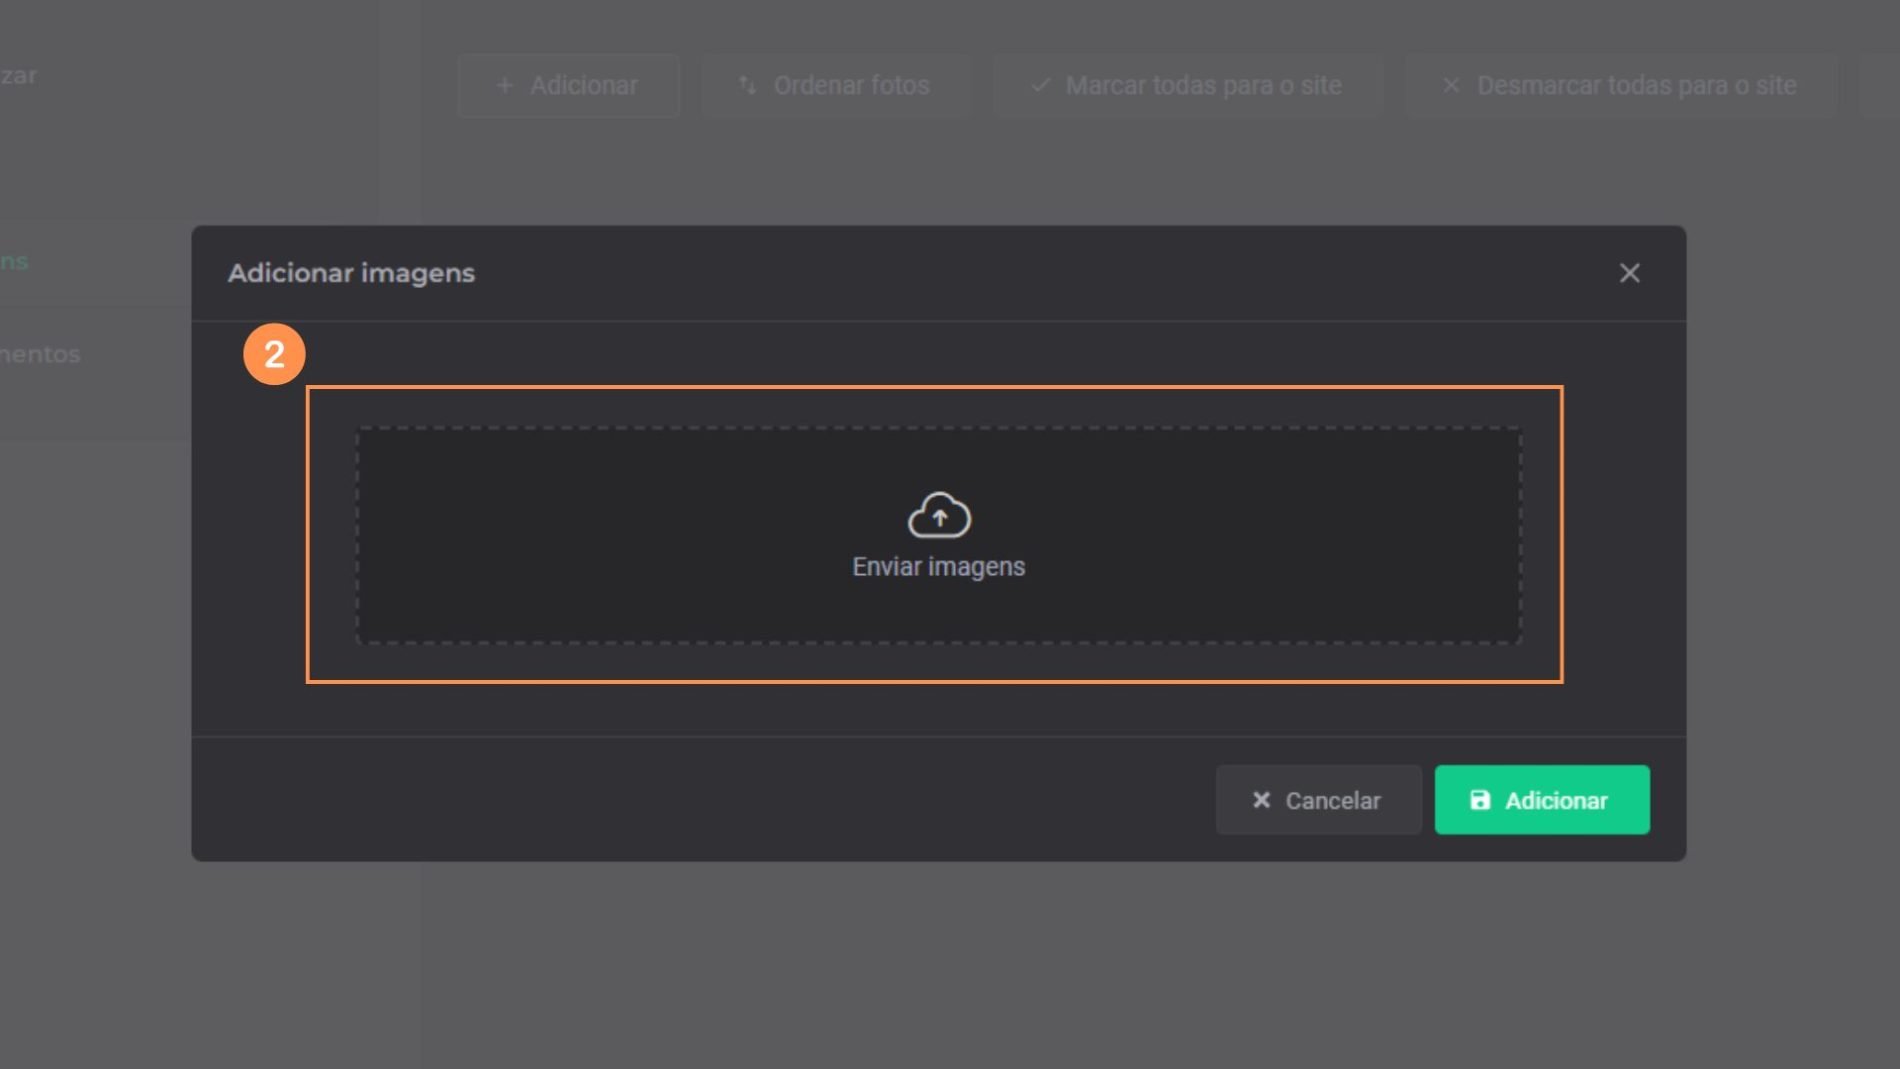Select 'Ordenar fotos' in the toolbar
The height and width of the screenshot is (1069, 1900).
point(835,86)
